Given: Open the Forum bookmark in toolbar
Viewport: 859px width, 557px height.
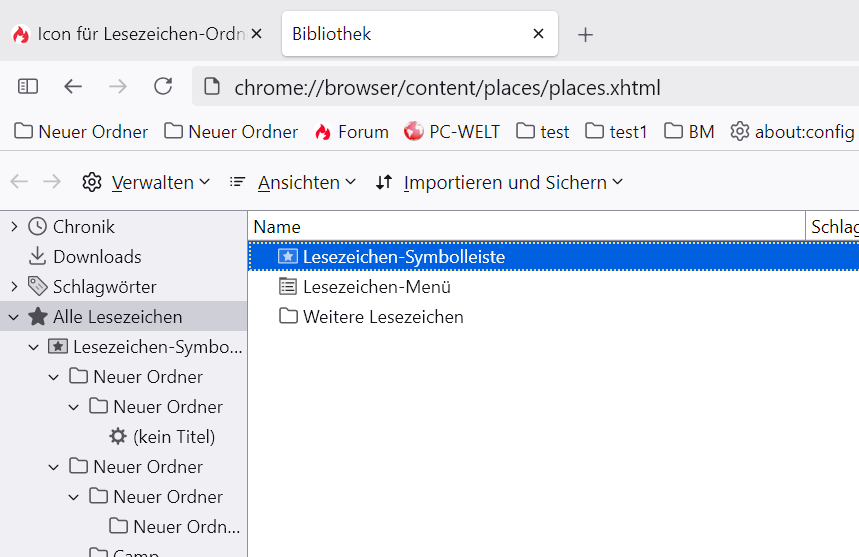Looking at the screenshot, I should (351, 132).
